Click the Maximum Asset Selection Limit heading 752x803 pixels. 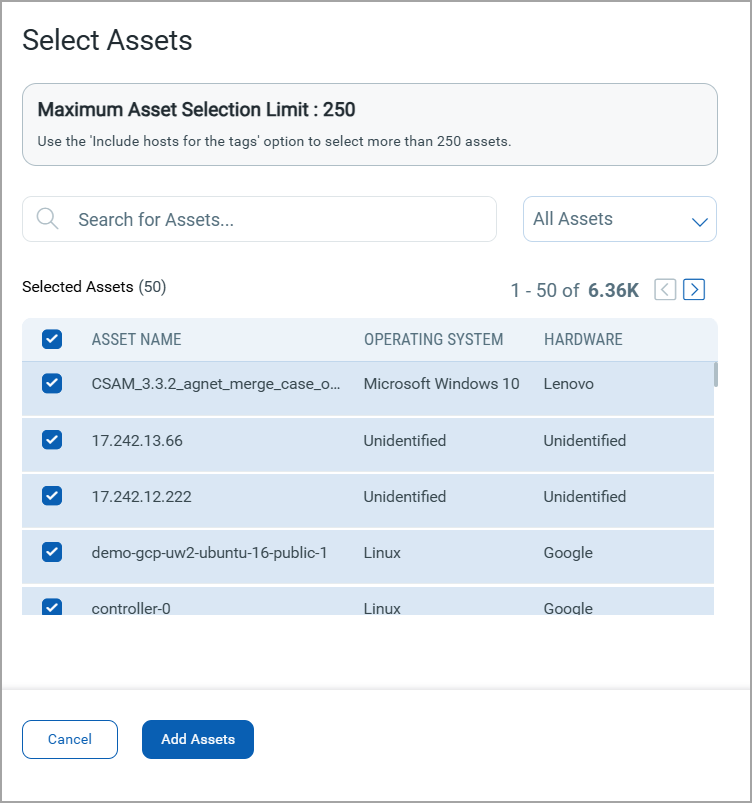pos(196,110)
